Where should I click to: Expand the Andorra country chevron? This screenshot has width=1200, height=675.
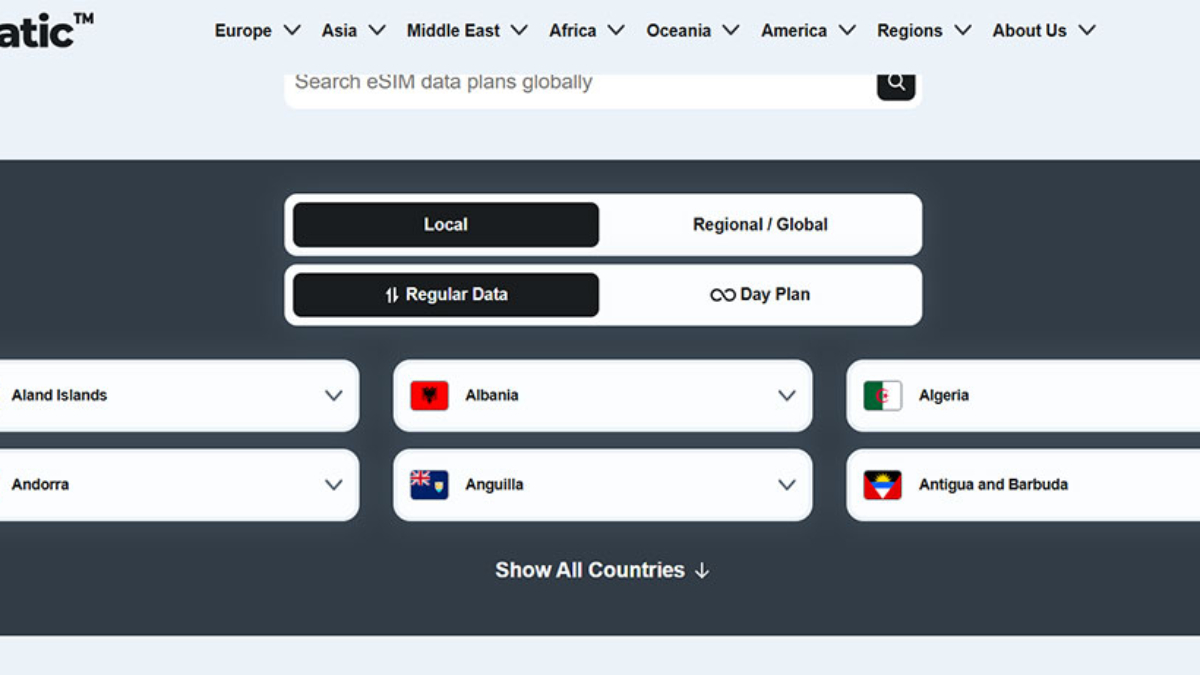click(333, 485)
